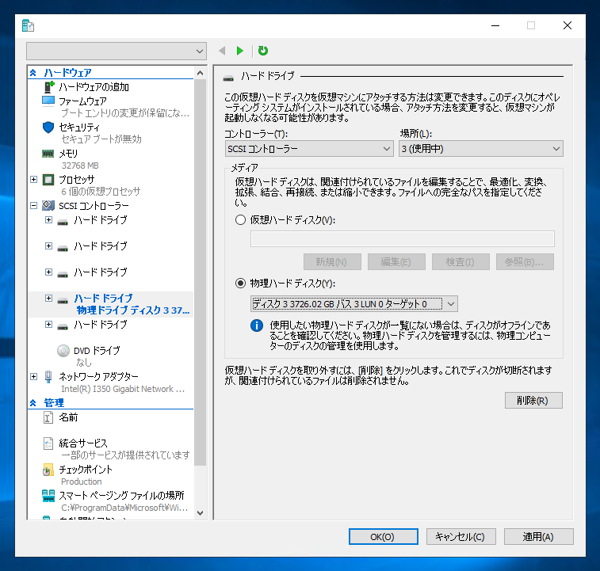This screenshot has width=600, height=571.
Task: Select DVD ドライブ in the tree
Action: click(96, 351)
